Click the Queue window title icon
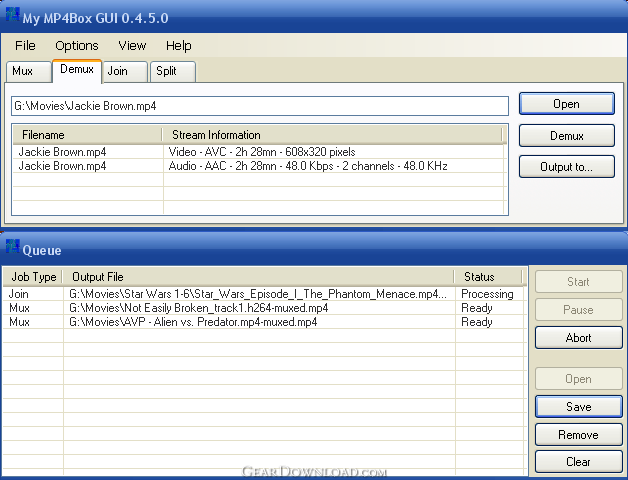628x480 pixels. tap(12, 246)
